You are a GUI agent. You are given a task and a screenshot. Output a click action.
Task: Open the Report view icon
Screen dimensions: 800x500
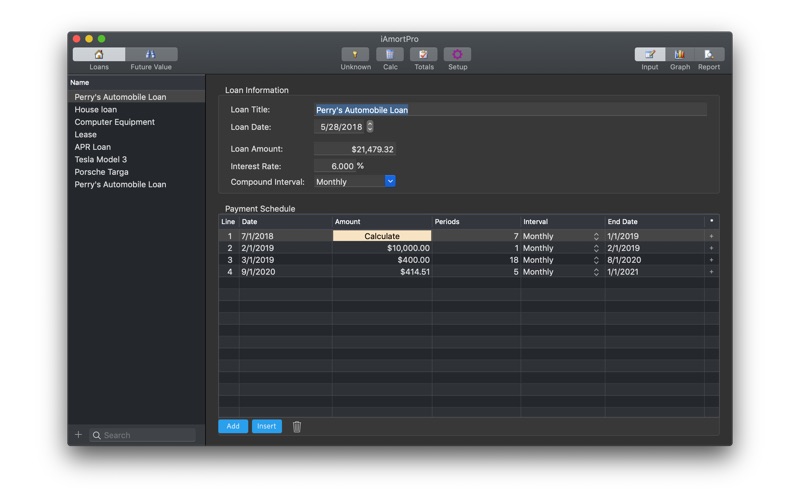pos(709,54)
